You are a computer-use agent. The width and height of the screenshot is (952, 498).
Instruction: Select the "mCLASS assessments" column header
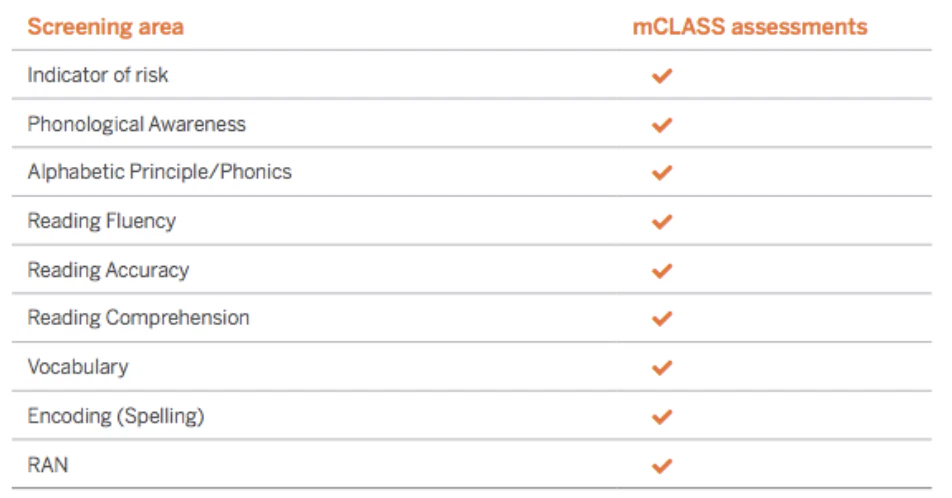pos(750,27)
